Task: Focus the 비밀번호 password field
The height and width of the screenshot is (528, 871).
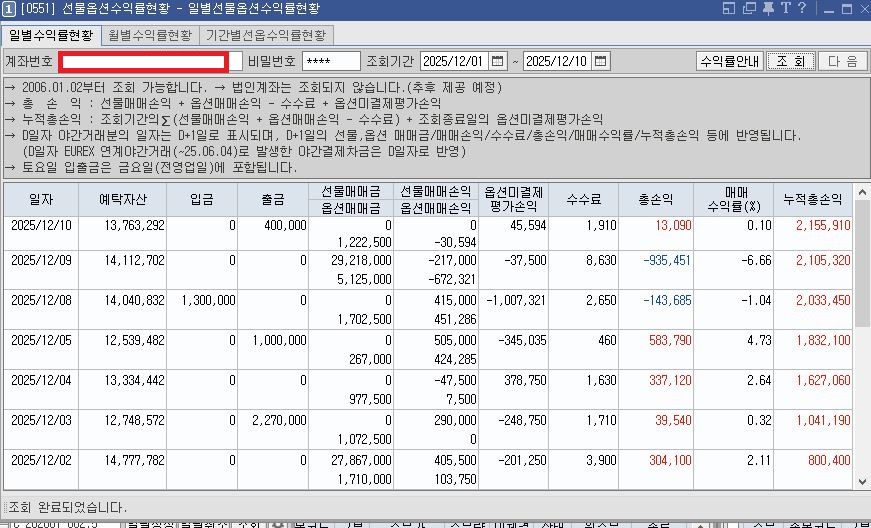Action: (x=331, y=61)
